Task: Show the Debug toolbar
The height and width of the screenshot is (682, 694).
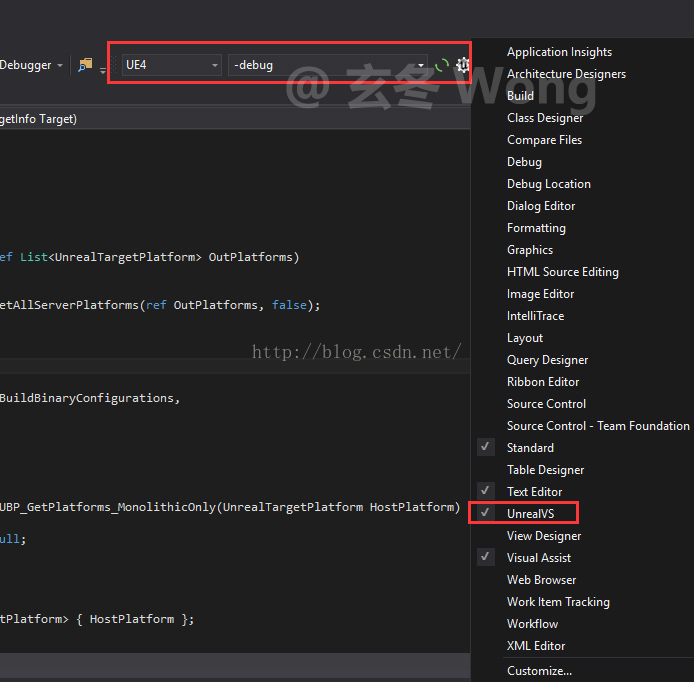Action: tap(524, 162)
